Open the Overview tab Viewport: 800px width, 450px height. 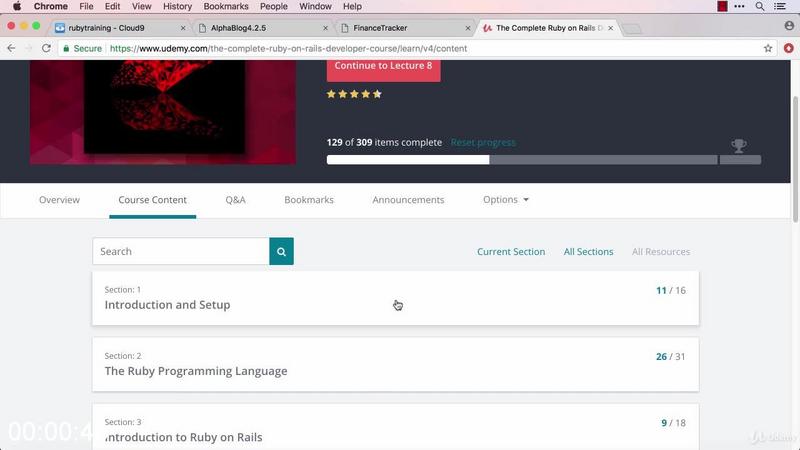point(59,199)
